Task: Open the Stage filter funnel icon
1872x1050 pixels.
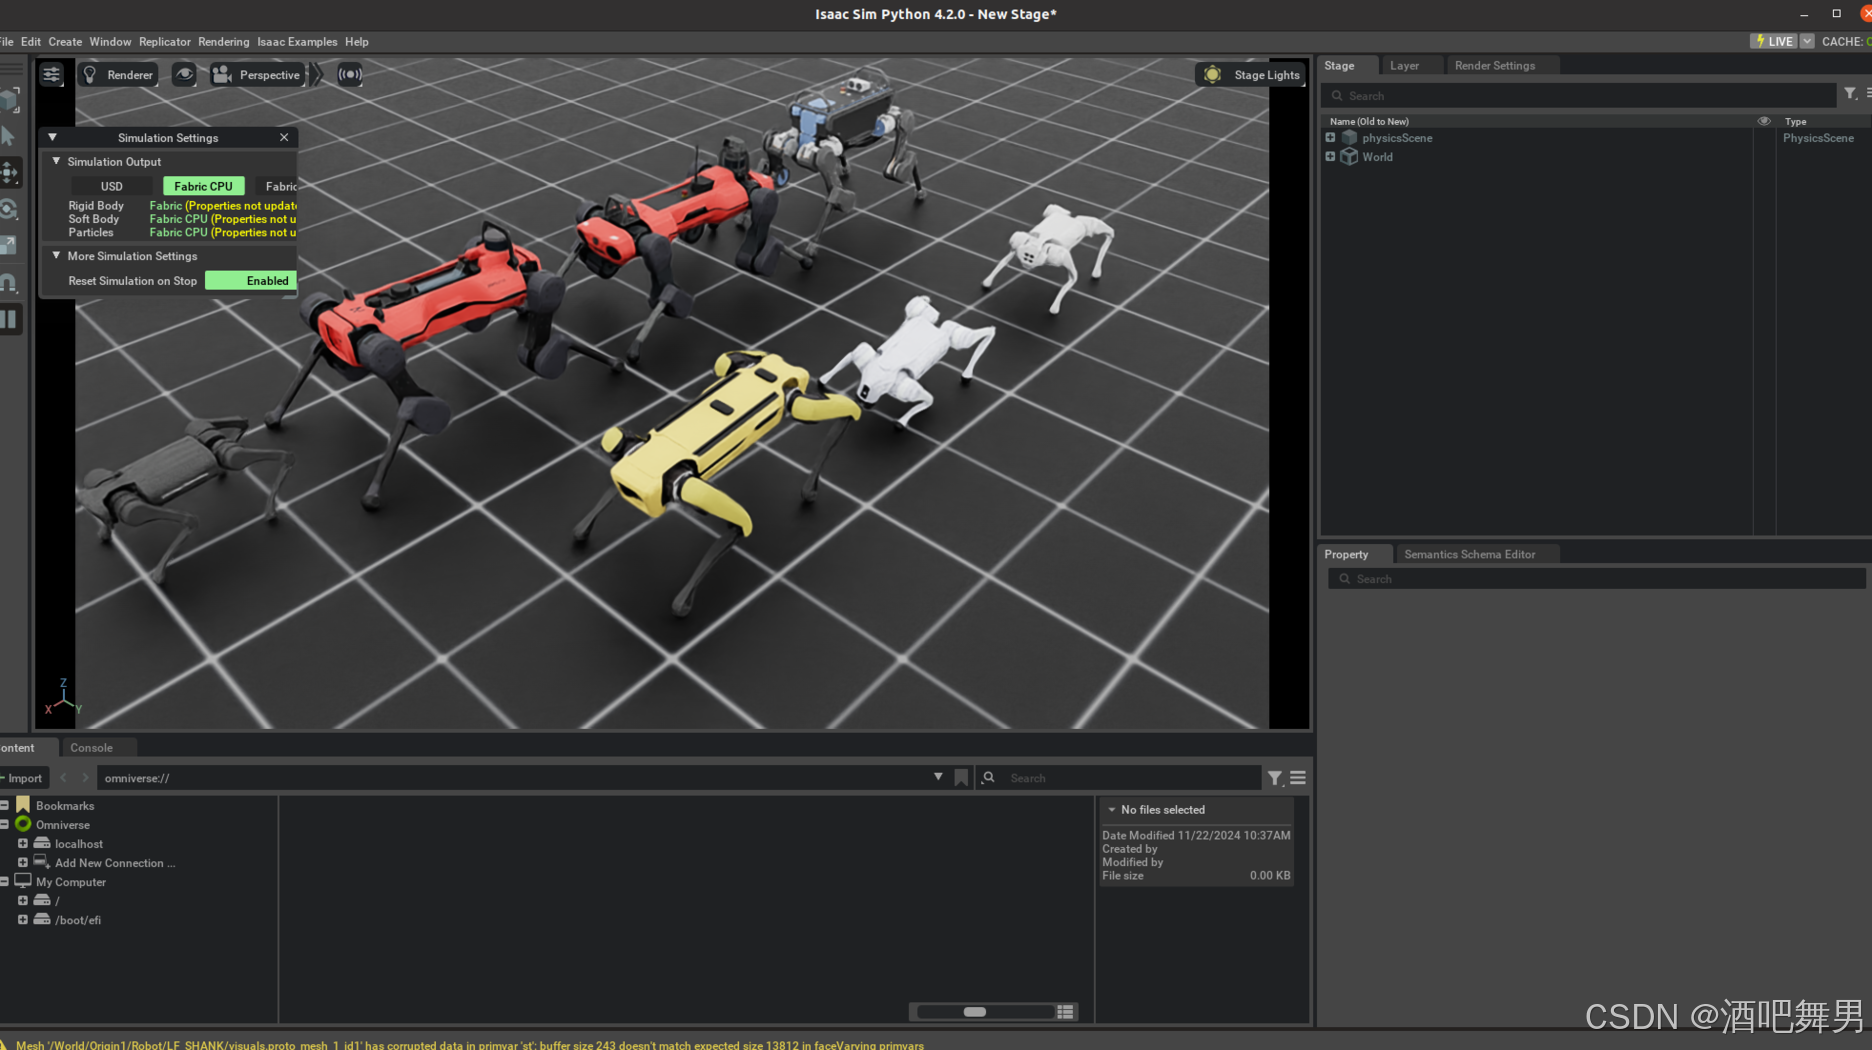Action: [1851, 94]
